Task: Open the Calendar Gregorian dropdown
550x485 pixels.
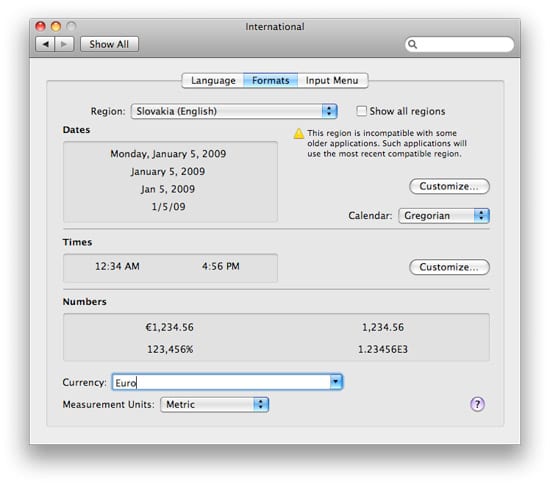Action: click(x=444, y=215)
